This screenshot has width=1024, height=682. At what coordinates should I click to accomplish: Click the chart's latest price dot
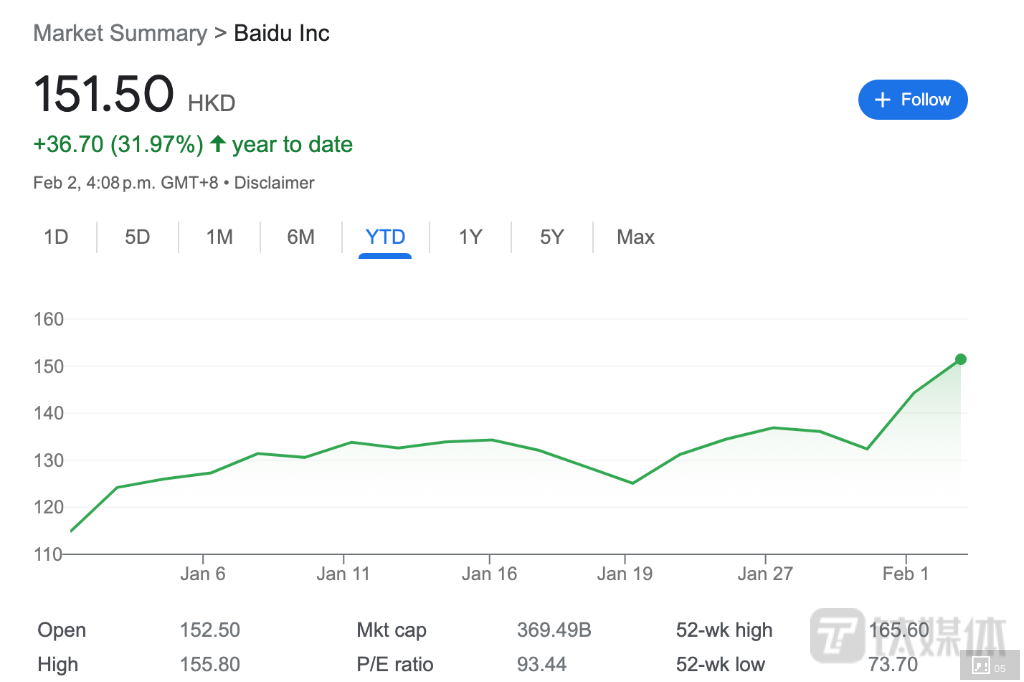click(961, 359)
